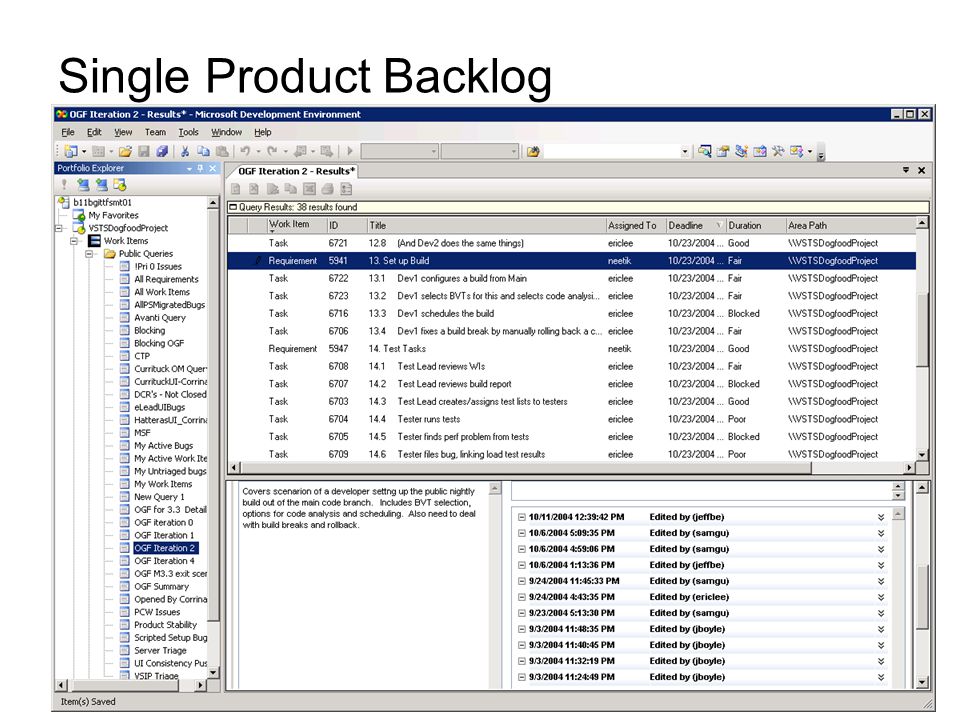Sort by the Title column header
960x720 pixels.
[x=486, y=225]
